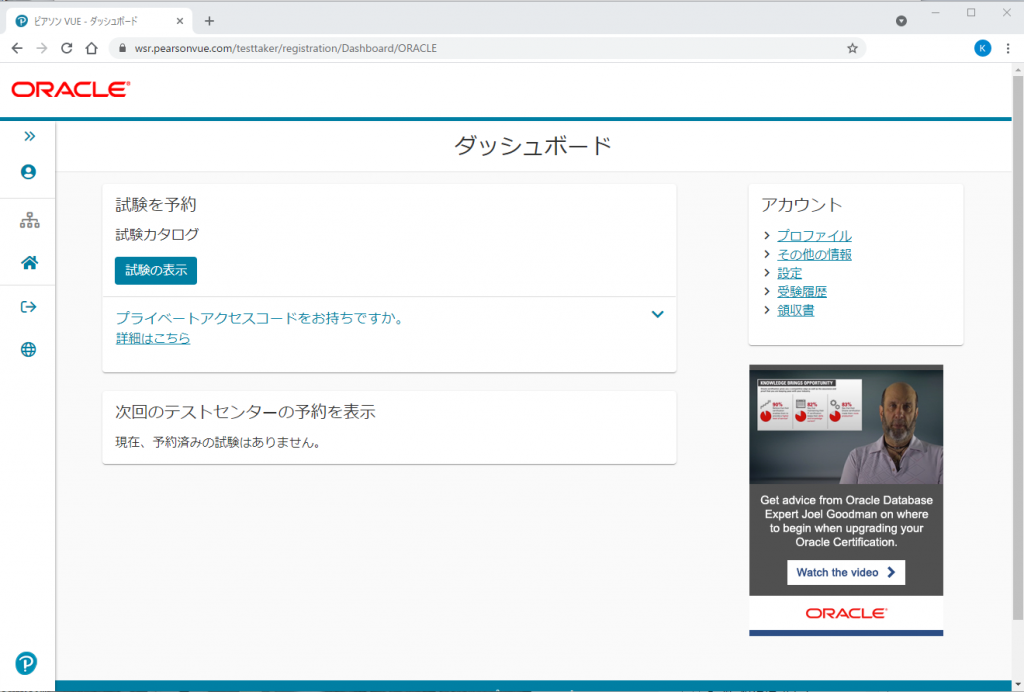Select the ピアソン VUE browser tab
The width and height of the screenshot is (1024, 692).
point(92,21)
